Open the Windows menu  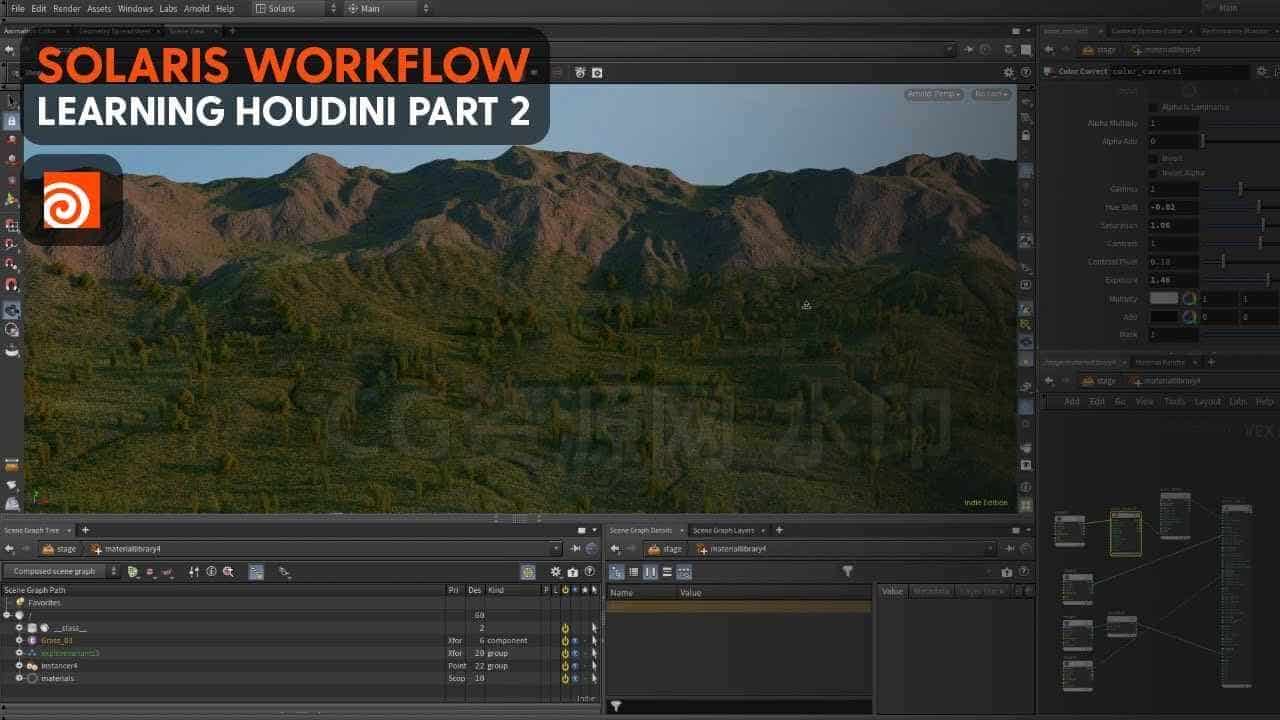coord(135,8)
